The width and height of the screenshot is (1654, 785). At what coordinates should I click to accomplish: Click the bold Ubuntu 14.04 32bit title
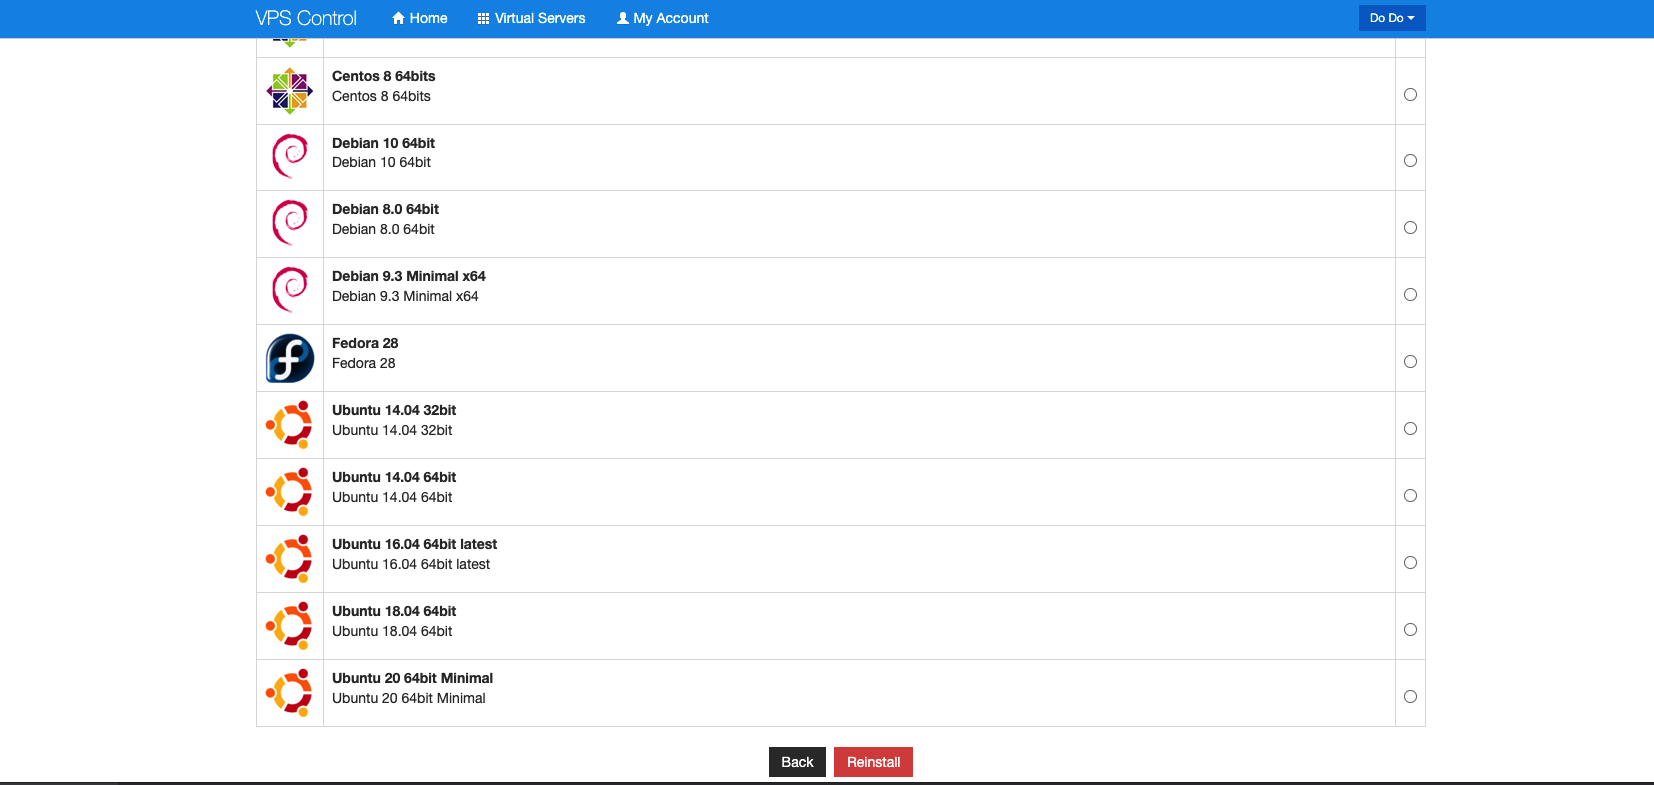394,410
